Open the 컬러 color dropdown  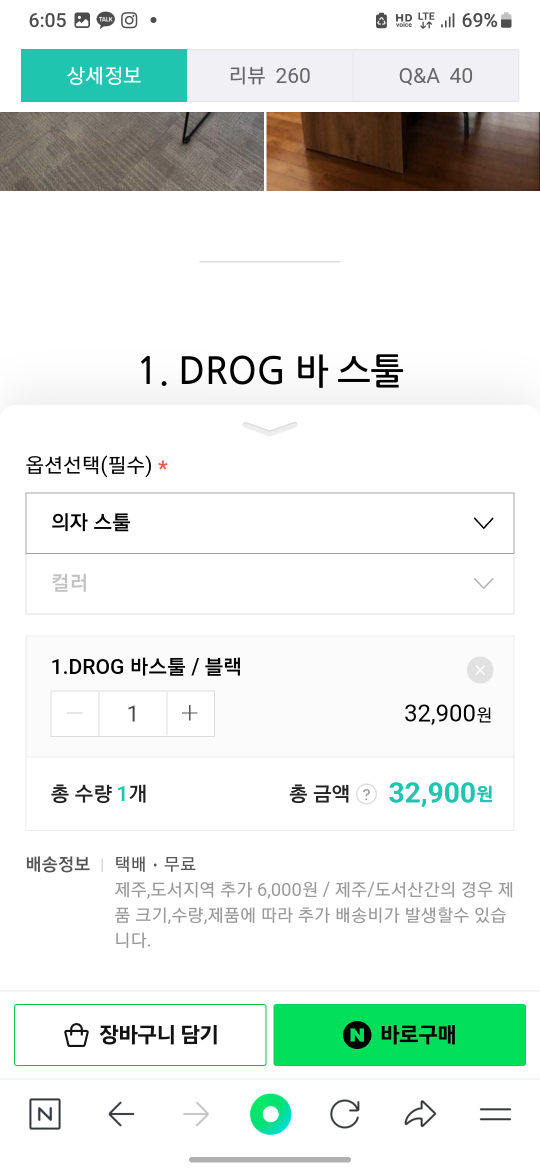pyautogui.click(x=270, y=584)
